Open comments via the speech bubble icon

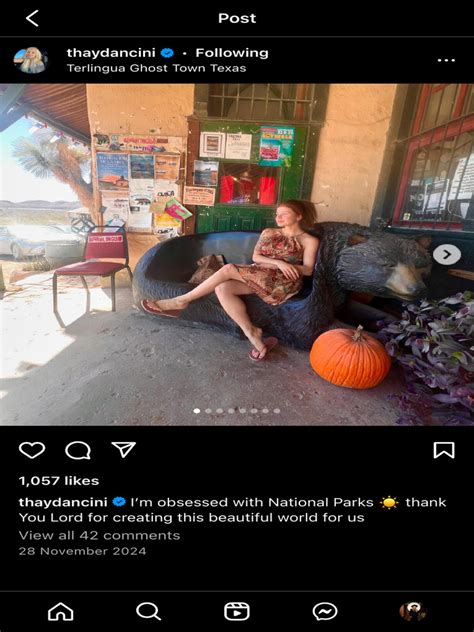pos(78,450)
